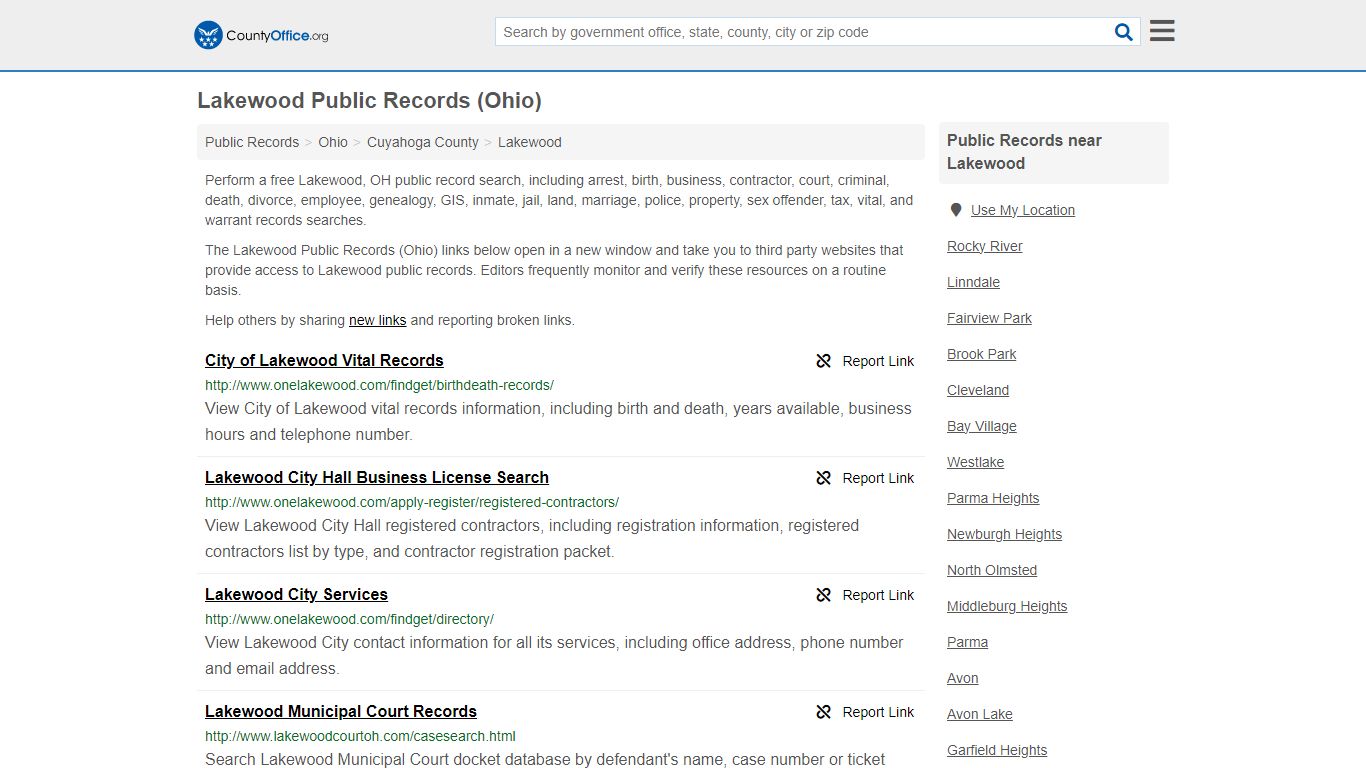Go to Cuyahoga County breadcrumb

pos(423,142)
